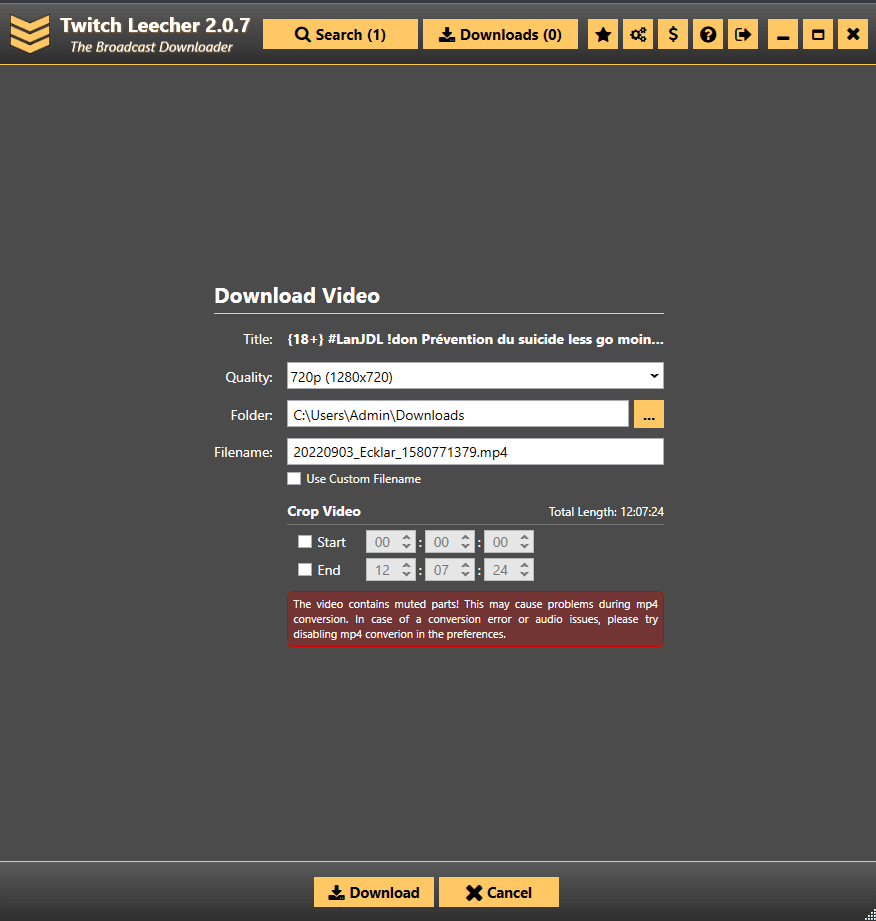Increase the Start minutes stepper

[465, 536]
